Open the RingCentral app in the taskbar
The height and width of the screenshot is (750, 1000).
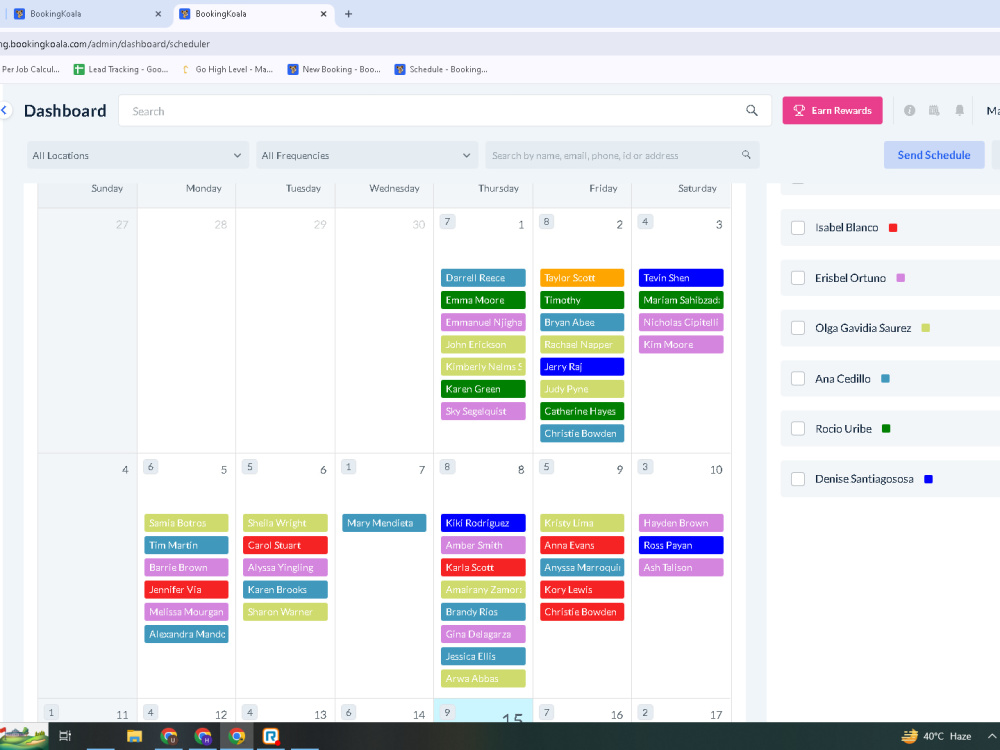pyautogui.click(x=271, y=736)
